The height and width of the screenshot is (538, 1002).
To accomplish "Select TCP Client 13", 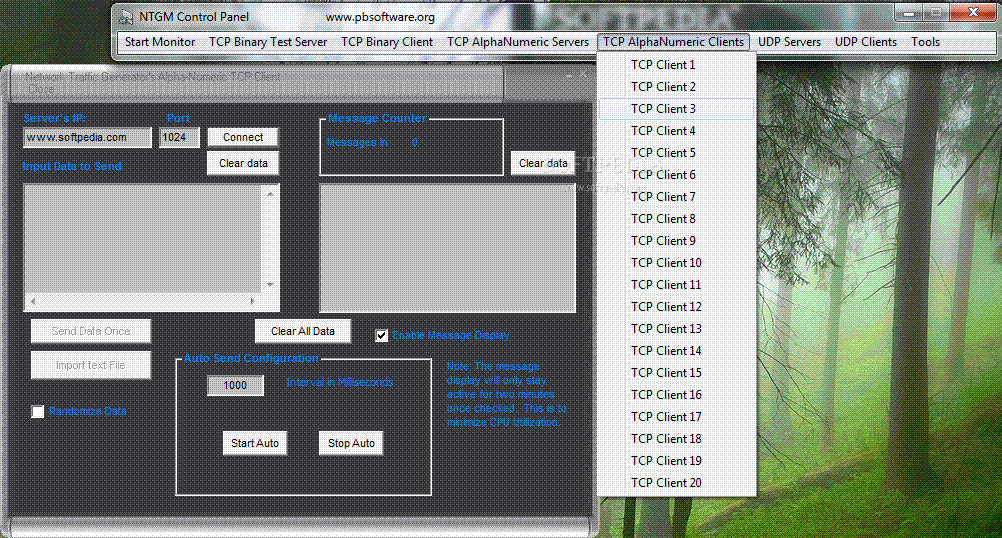I will pos(677,329).
